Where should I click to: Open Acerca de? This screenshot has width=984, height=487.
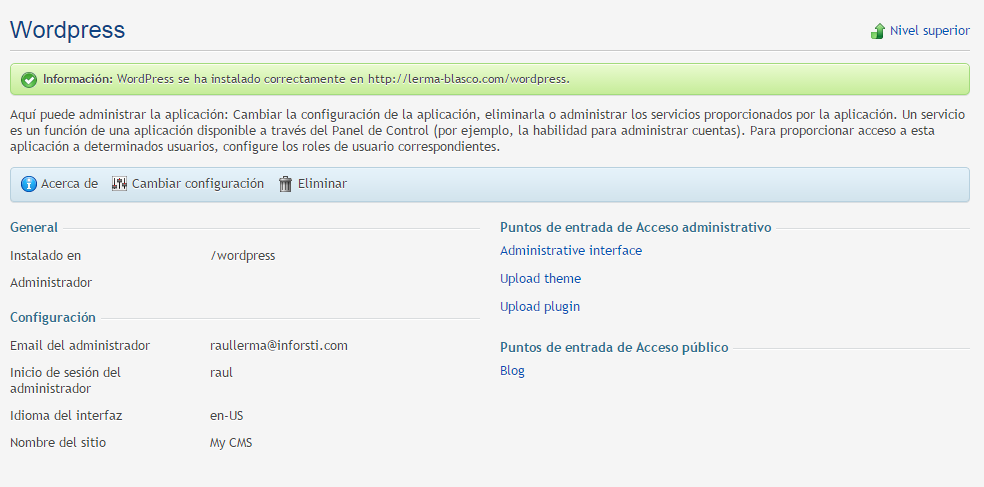(69, 184)
